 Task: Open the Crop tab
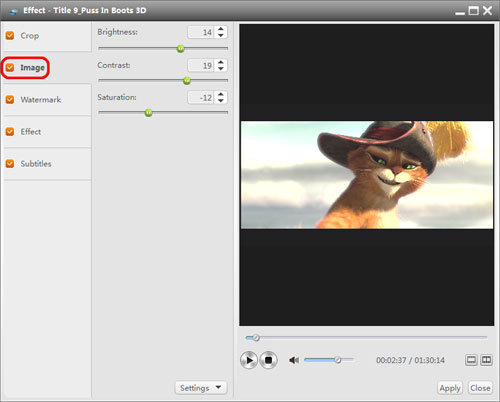(47, 36)
